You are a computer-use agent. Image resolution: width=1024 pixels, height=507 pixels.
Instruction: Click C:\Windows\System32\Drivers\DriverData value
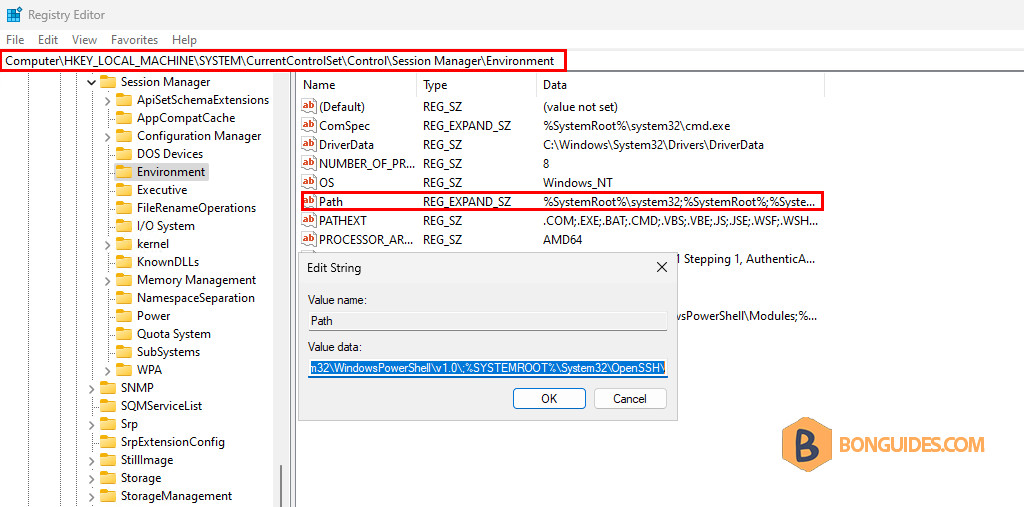pyautogui.click(x=653, y=144)
